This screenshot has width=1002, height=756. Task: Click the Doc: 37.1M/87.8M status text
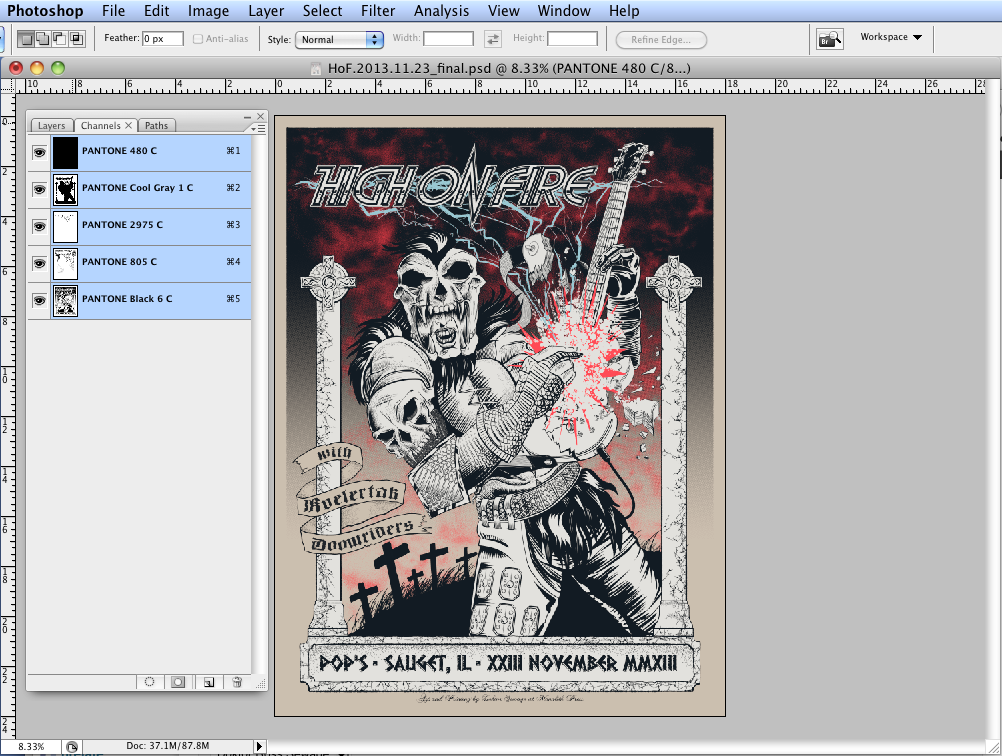pos(167,746)
